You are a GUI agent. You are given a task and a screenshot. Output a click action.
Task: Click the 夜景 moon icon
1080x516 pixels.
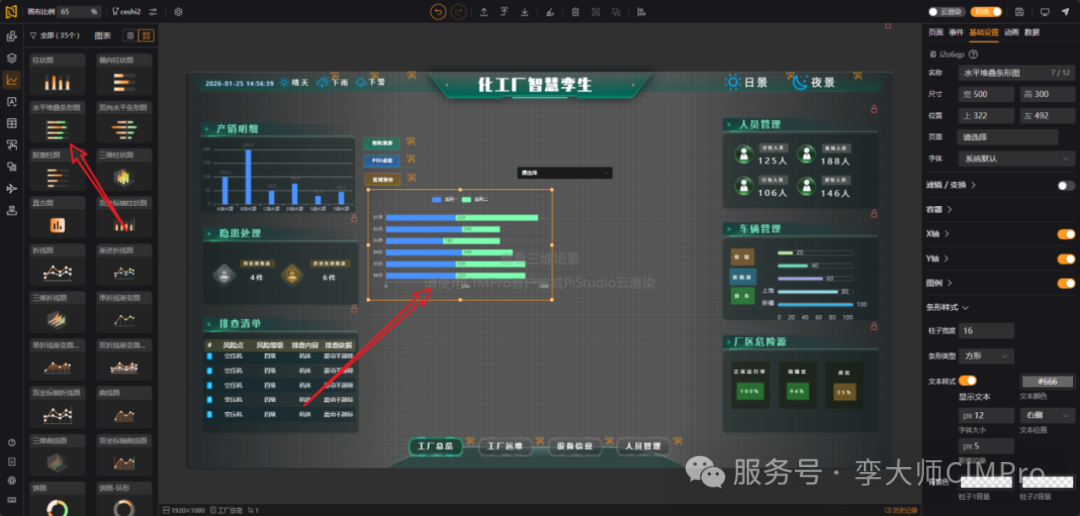click(799, 83)
